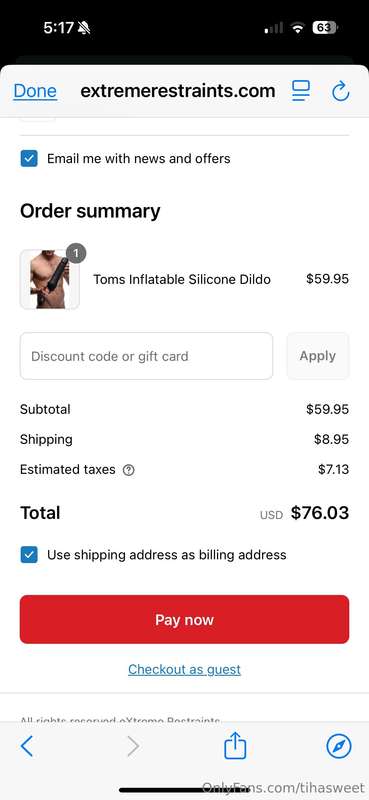Toggle Use shipping address as billing address
Screen dimensions: 369x800
29,555
